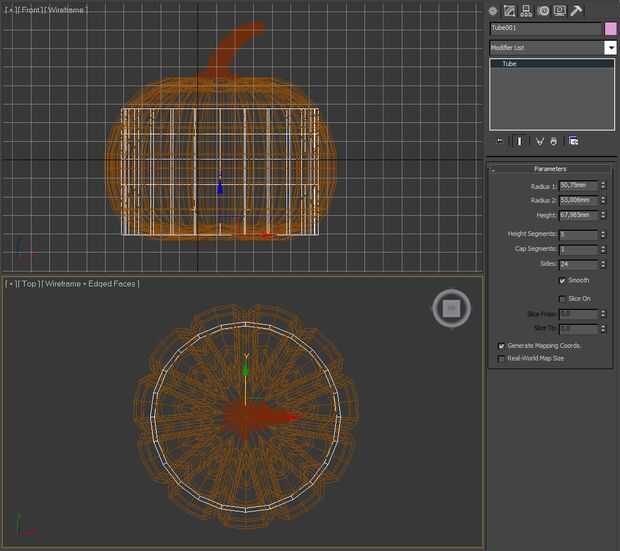Open the Hierarchy panel tab
Image resolution: width=620 pixels, height=551 pixels.
pyautogui.click(x=527, y=10)
